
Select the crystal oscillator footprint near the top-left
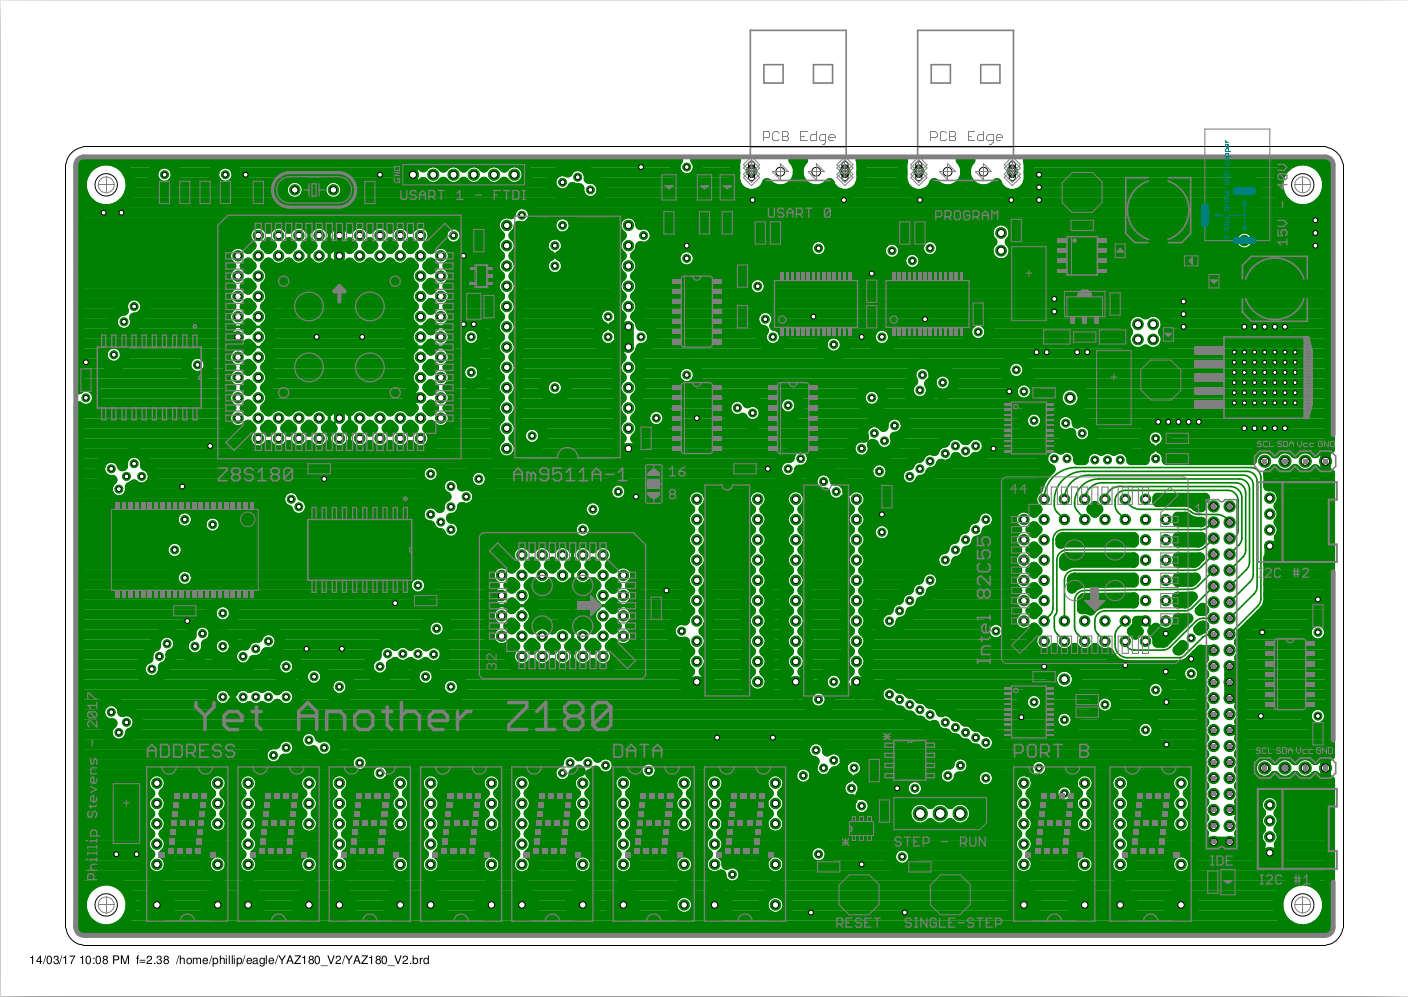[x=313, y=190]
